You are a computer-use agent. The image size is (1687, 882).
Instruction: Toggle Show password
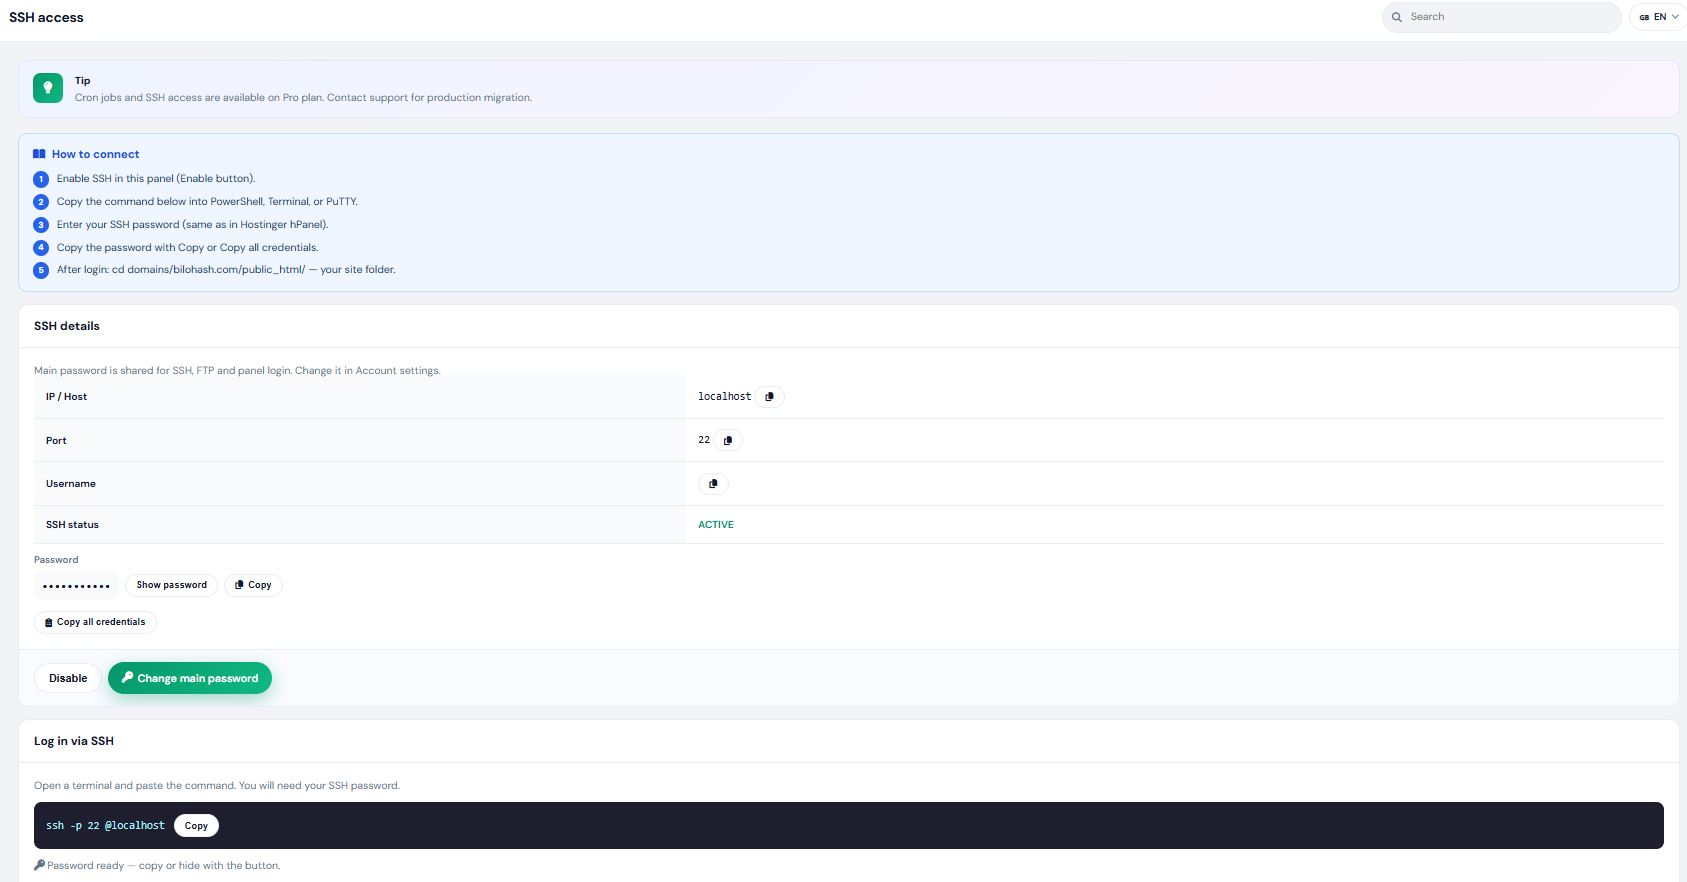point(172,585)
